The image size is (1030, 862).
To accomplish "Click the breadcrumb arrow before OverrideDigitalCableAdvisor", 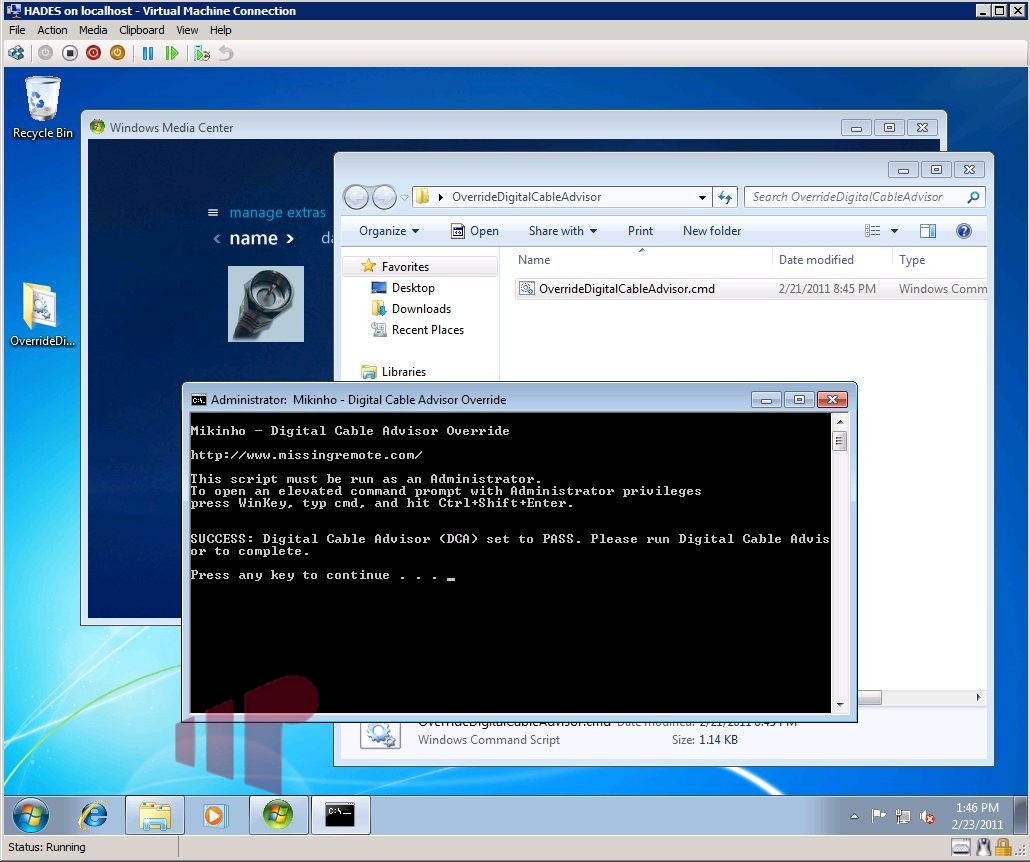I will [440, 197].
